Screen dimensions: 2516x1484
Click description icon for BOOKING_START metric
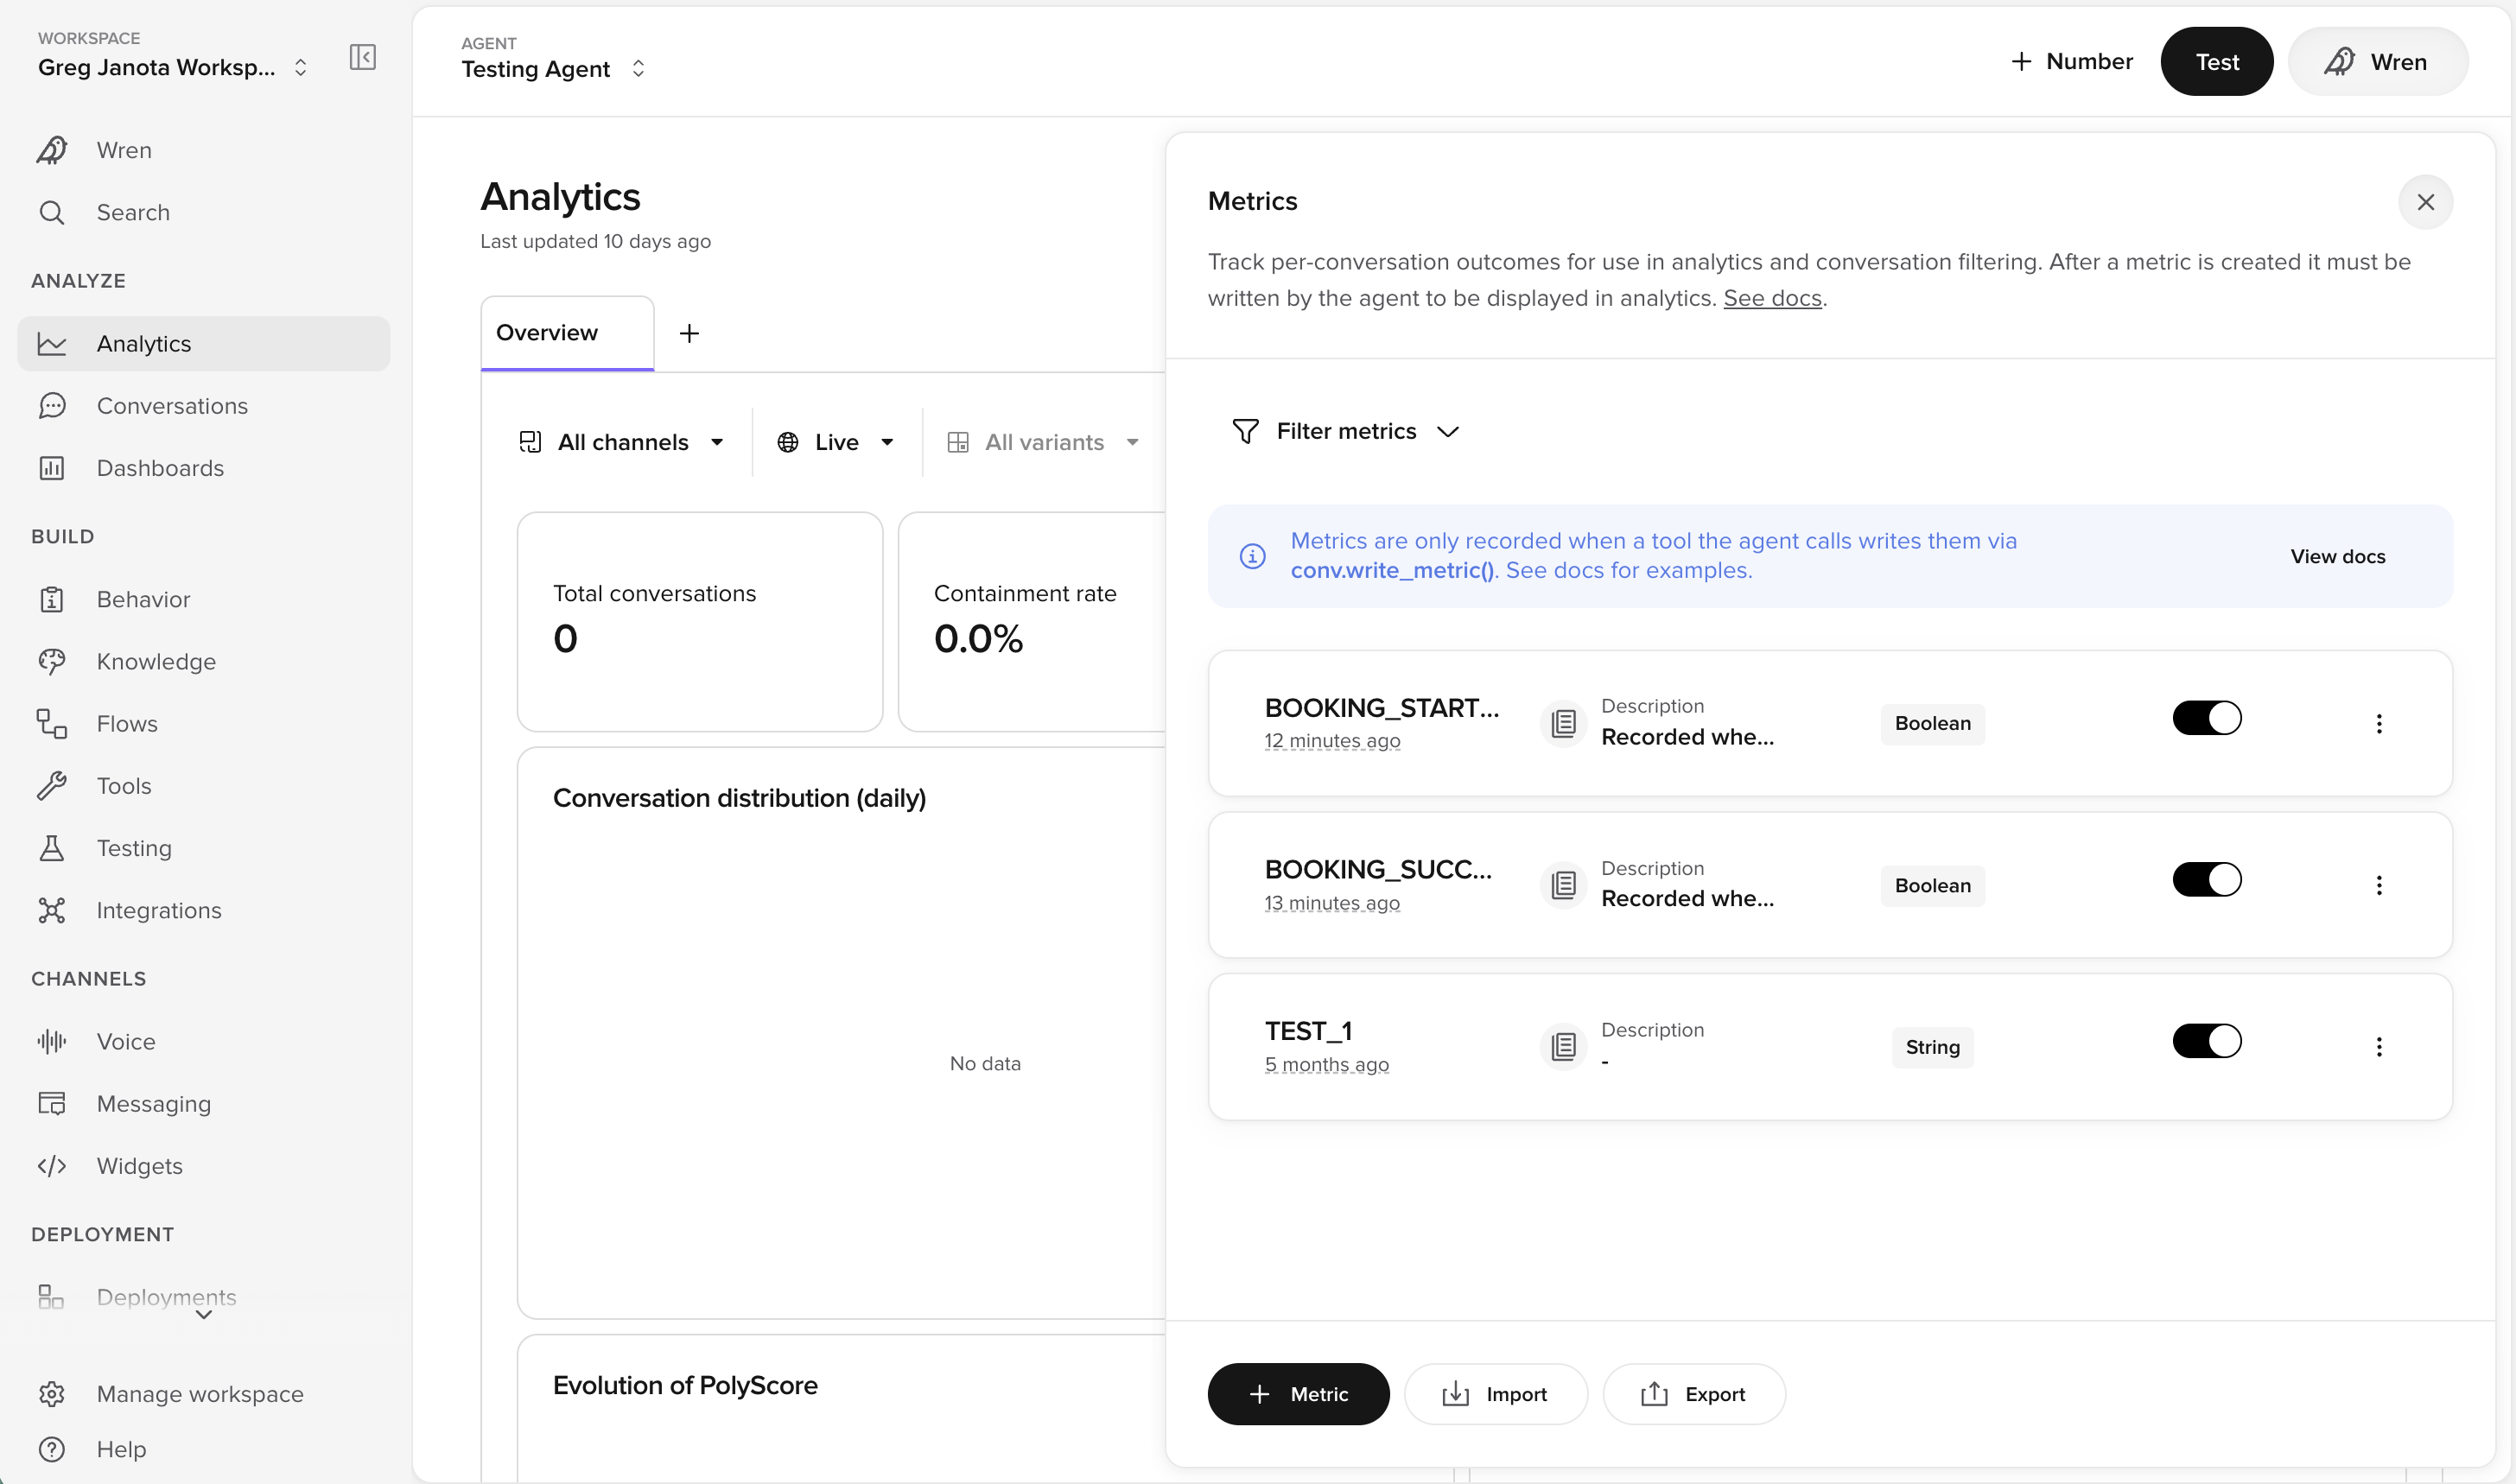(1563, 723)
